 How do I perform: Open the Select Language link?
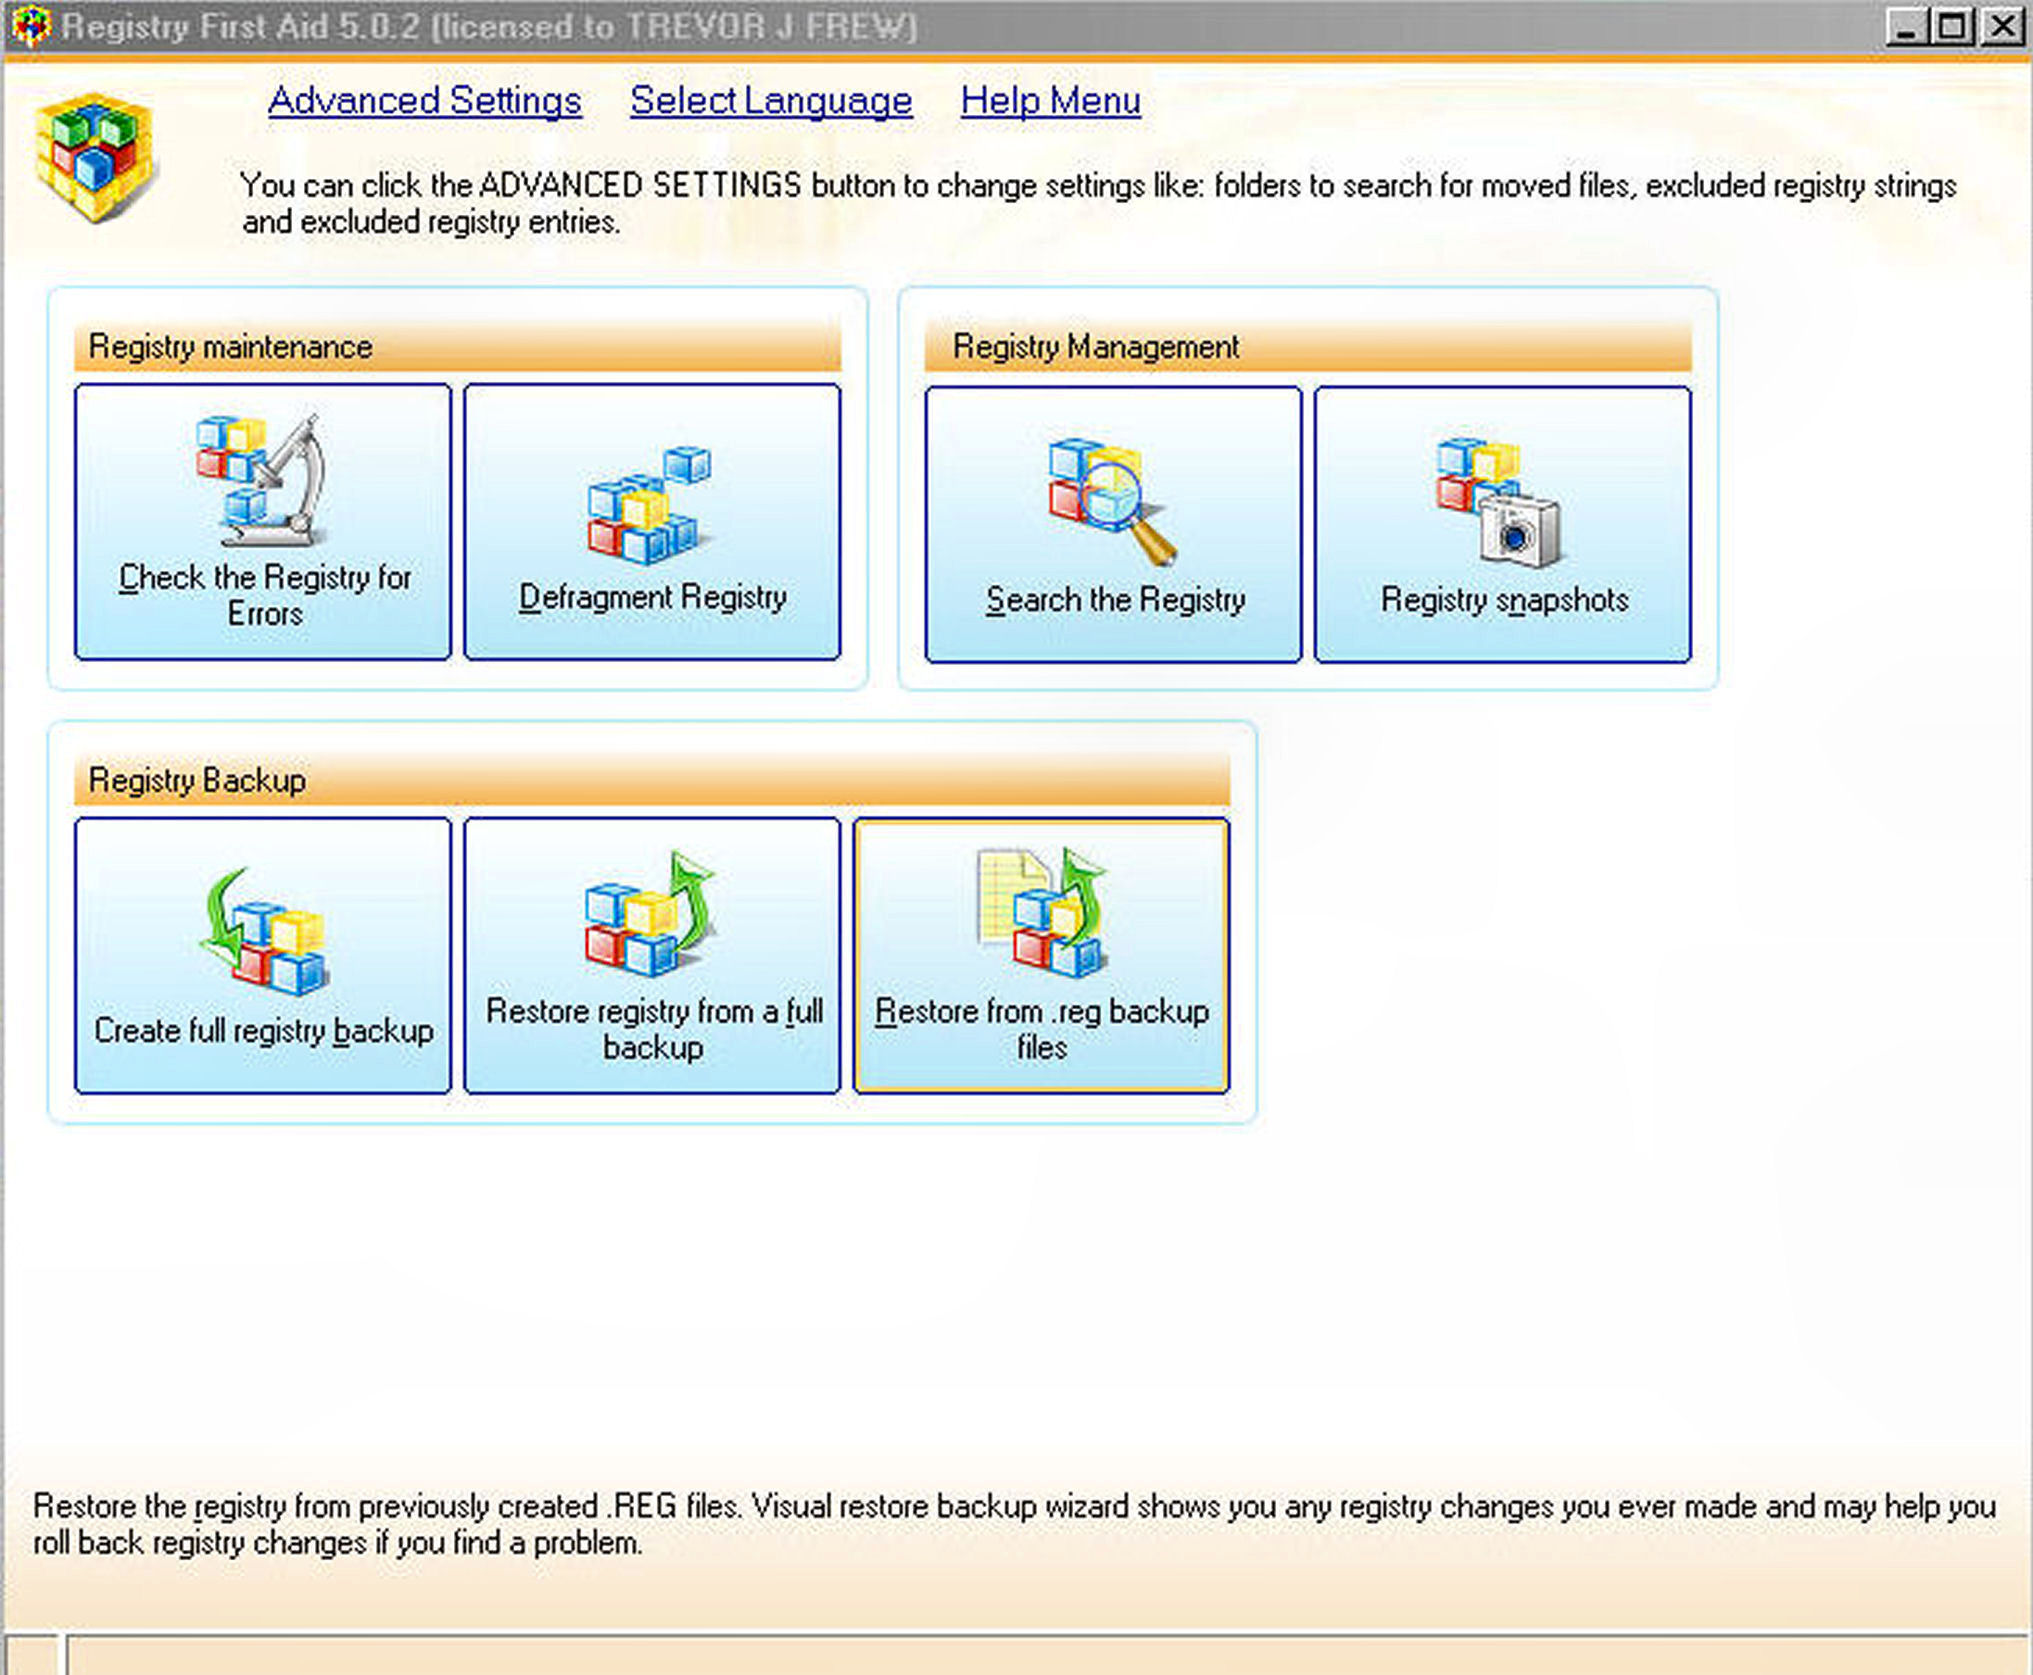pyautogui.click(x=771, y=101)
